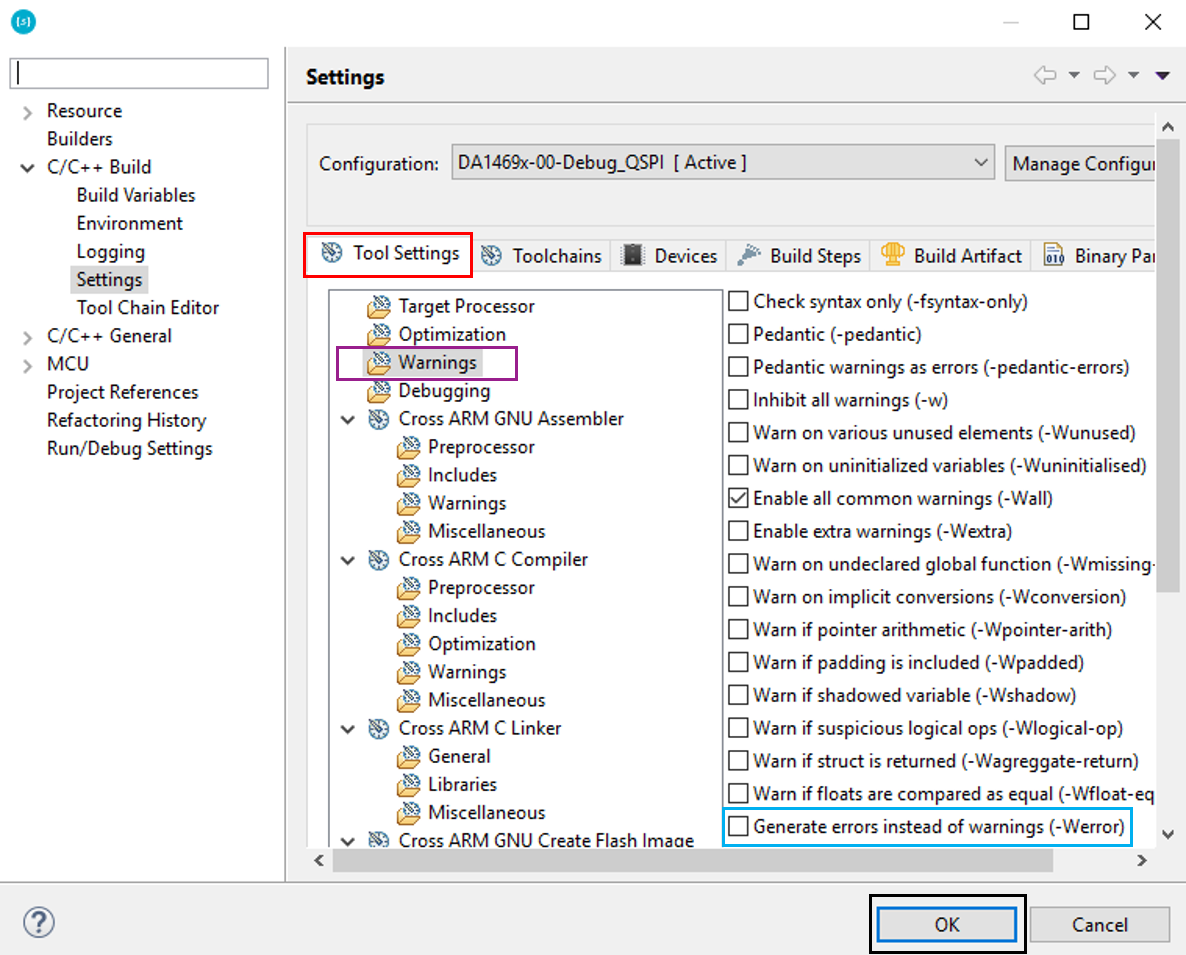Viewport: 1186px width, 955px height.
Task: Click the Build Artifact trophy icon
Action: (893, 254)
